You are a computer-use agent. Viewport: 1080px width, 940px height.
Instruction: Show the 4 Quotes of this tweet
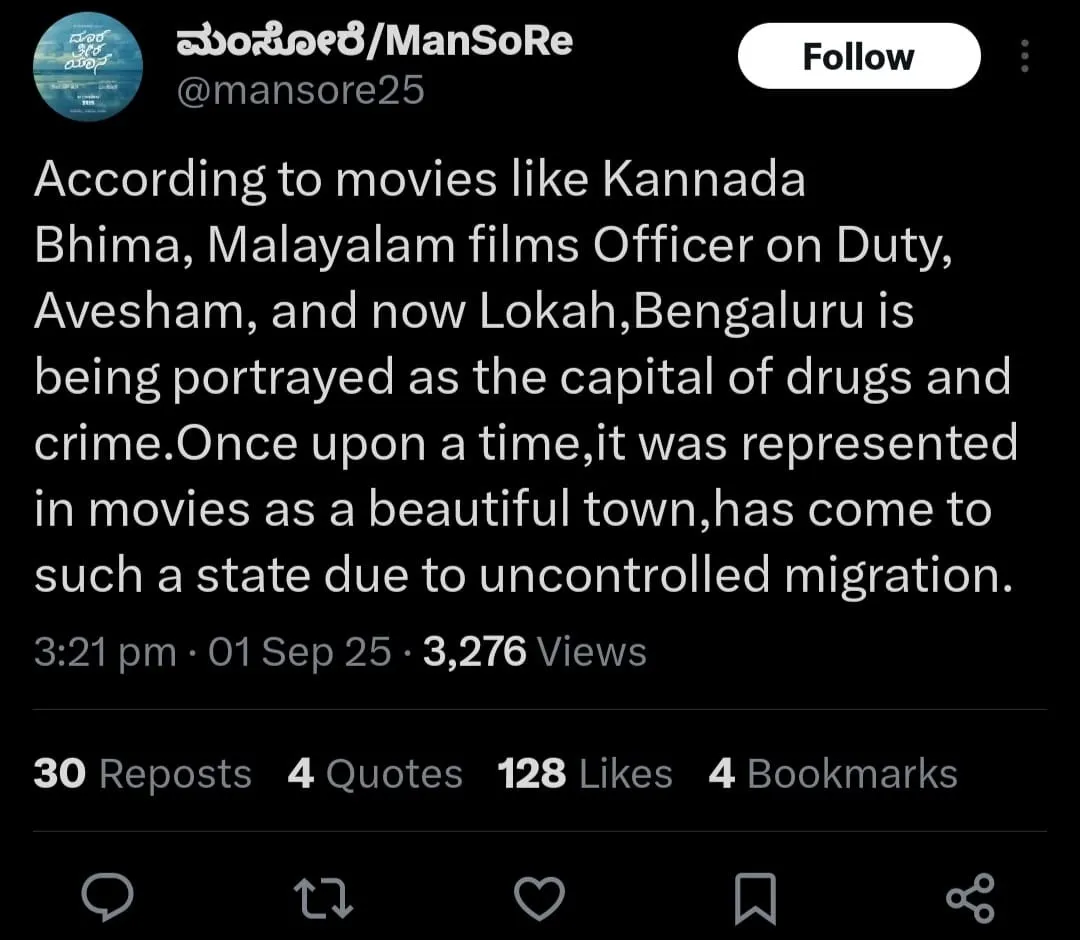(375, 773)
